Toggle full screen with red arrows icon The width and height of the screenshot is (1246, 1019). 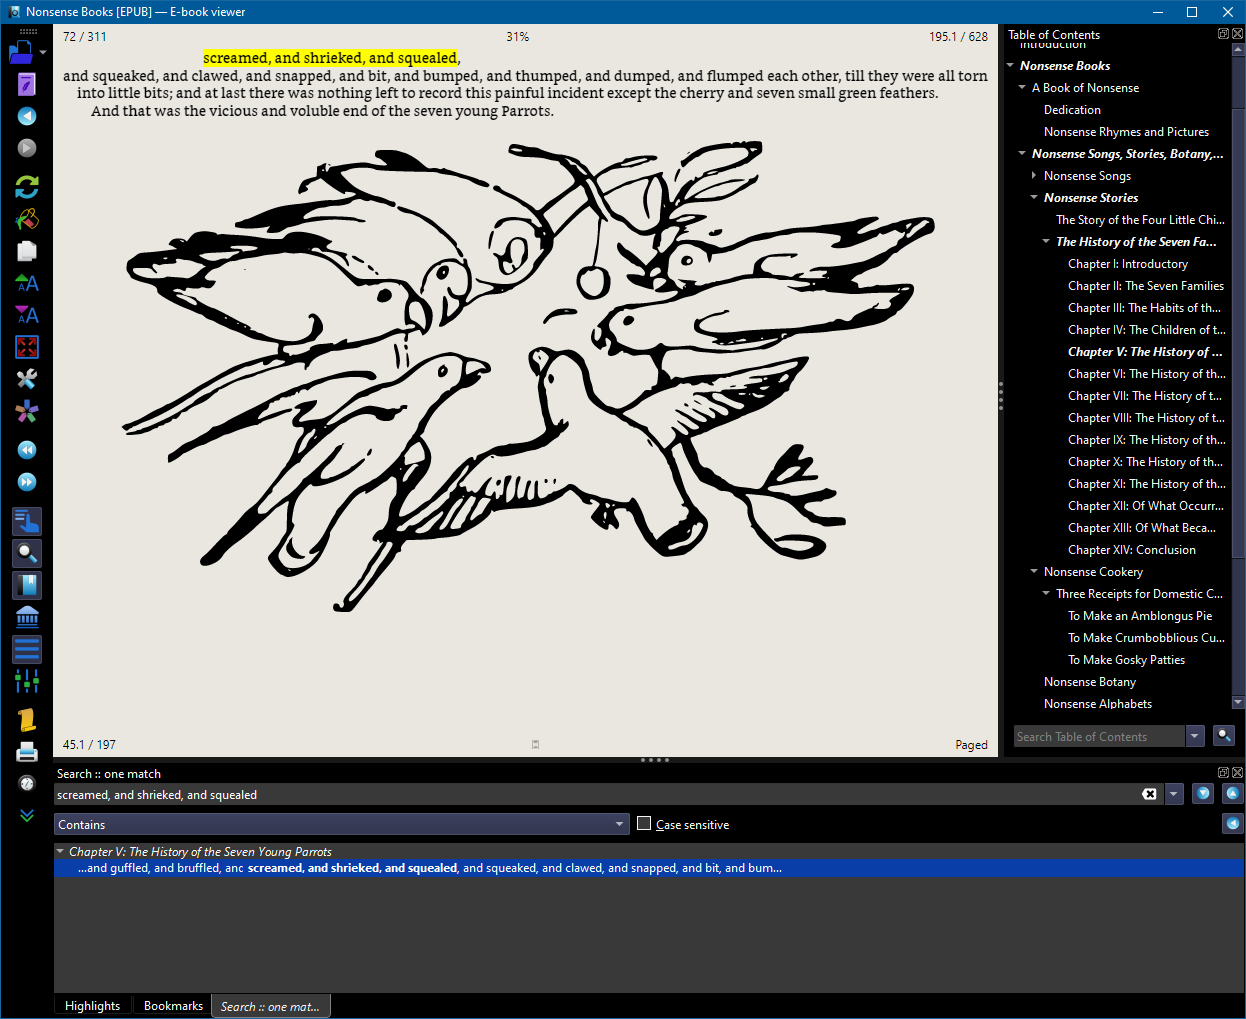click(x=27, y=347)
